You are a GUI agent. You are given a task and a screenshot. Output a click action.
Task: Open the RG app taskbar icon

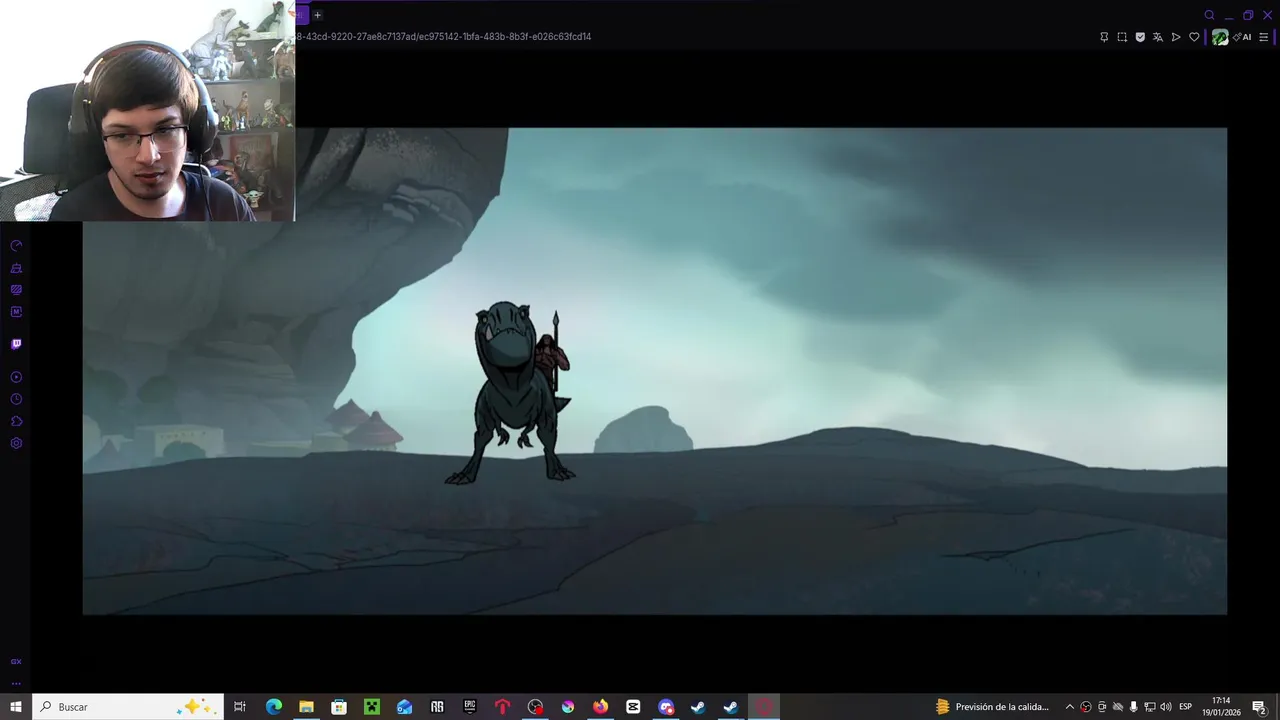[x=437, y=707]
